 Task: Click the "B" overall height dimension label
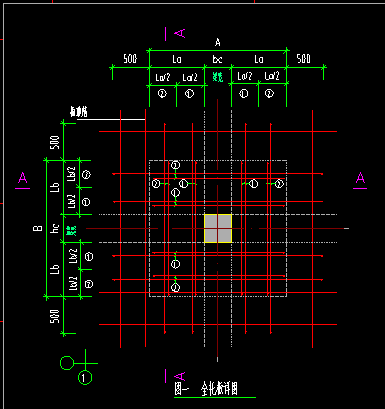[38, 228]
